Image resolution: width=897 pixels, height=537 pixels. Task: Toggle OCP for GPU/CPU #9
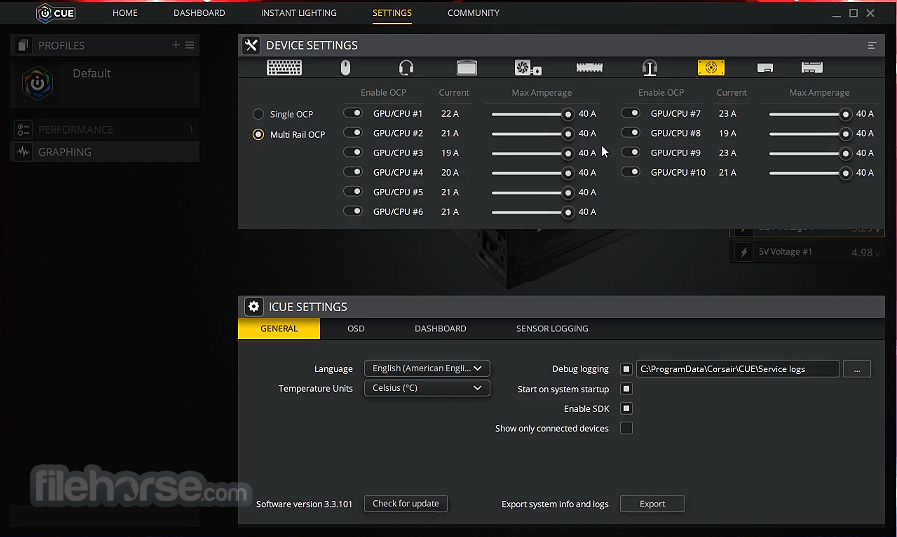[x=630, y=152]
